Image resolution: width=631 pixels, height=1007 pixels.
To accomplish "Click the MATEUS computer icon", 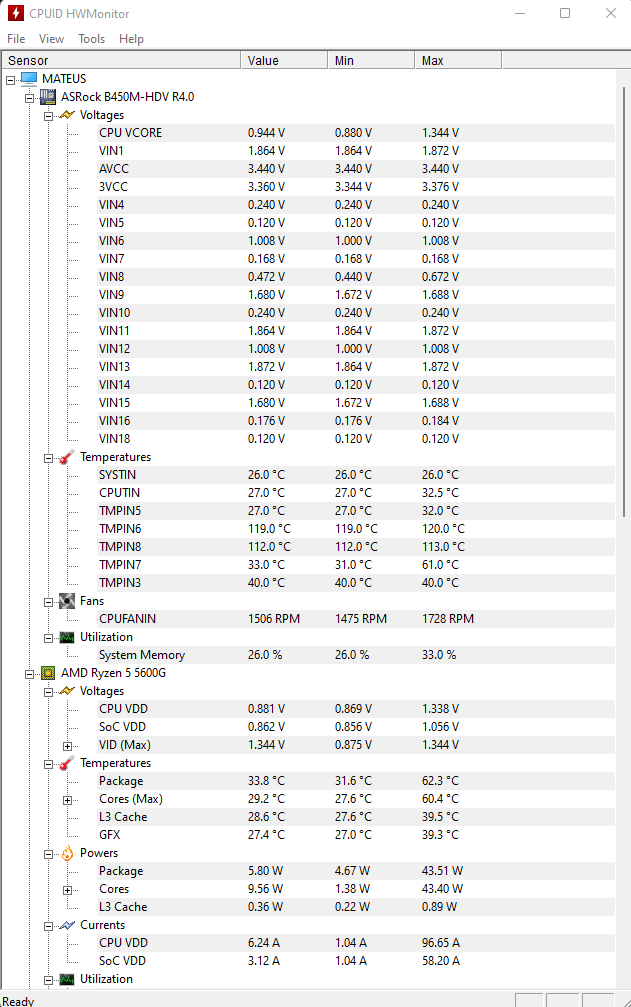I will coord(29,79).
